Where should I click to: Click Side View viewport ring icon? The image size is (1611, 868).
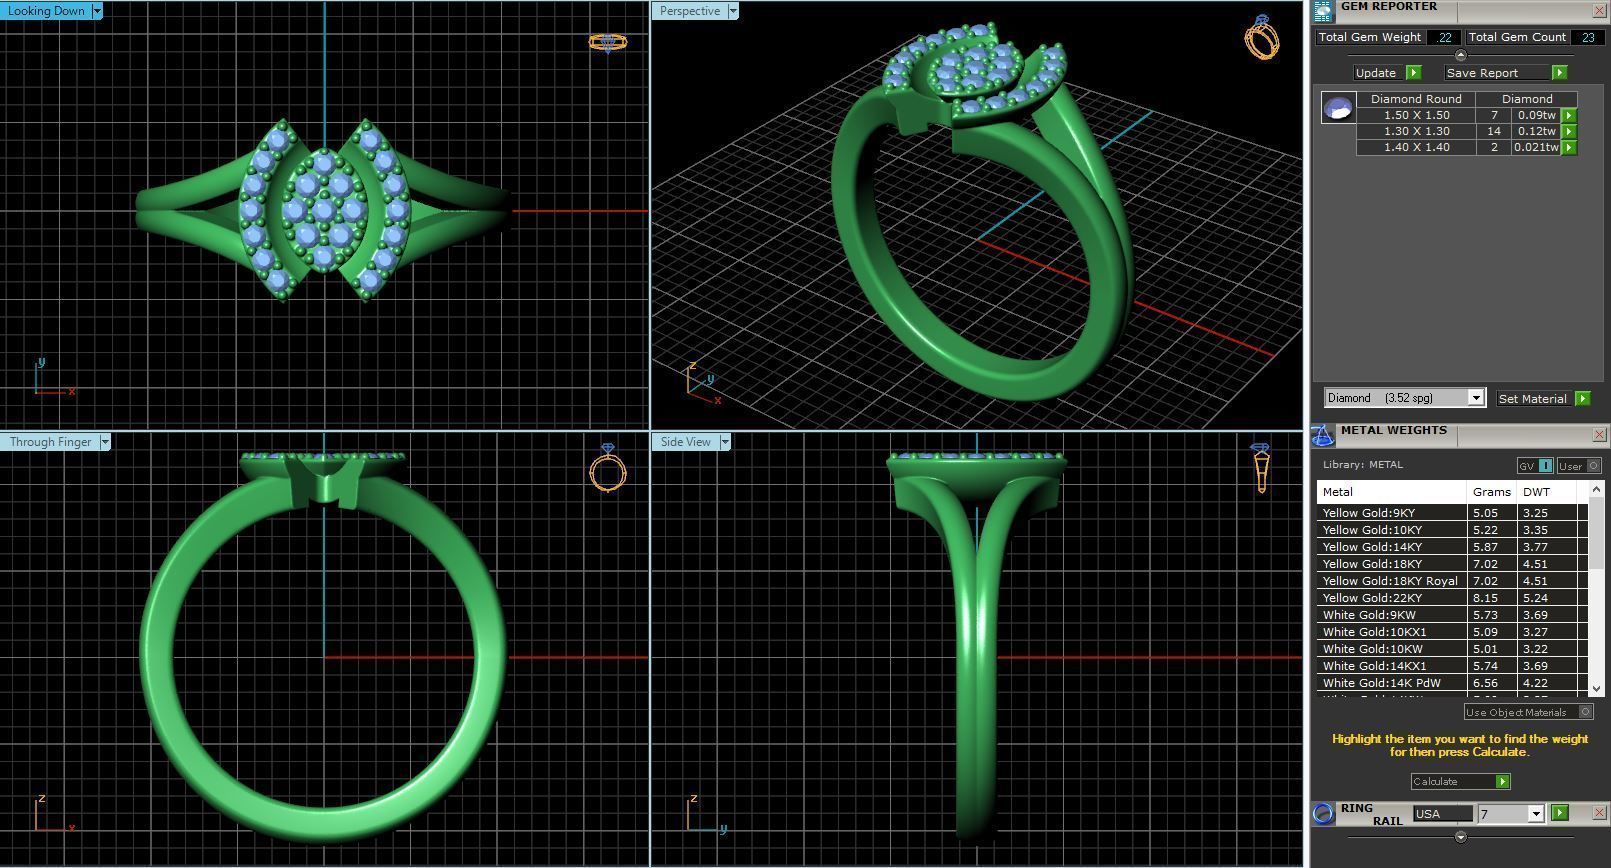click(x=1260, y=468)
